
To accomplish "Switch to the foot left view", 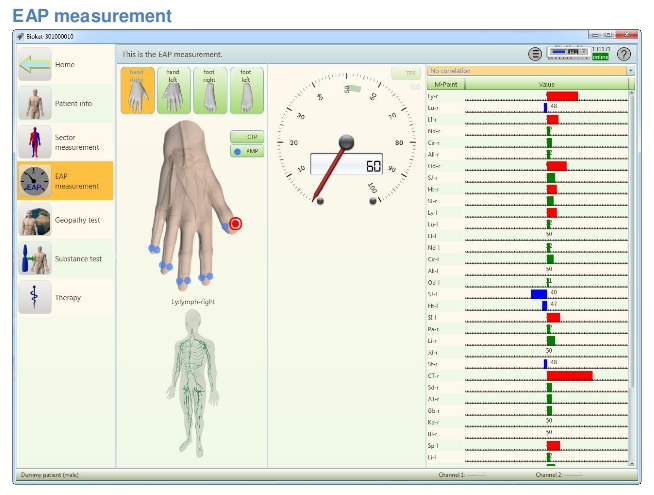I will pos(246,90).
